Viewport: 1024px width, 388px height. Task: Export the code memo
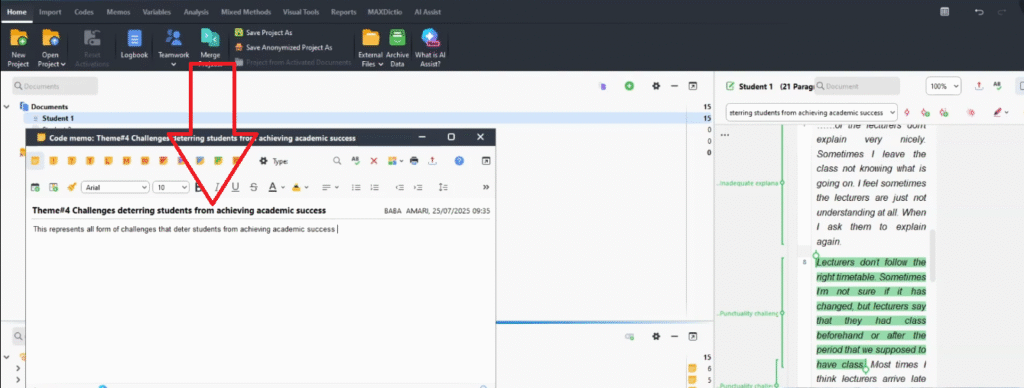[x=432, y=161]
